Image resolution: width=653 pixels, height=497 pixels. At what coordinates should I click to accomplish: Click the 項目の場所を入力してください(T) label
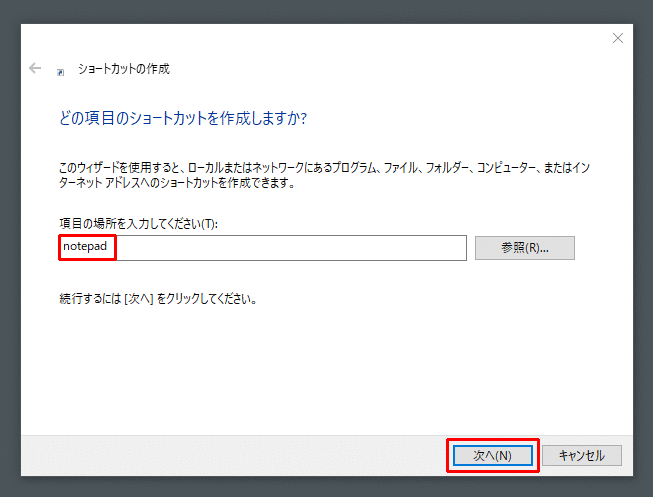138,223
